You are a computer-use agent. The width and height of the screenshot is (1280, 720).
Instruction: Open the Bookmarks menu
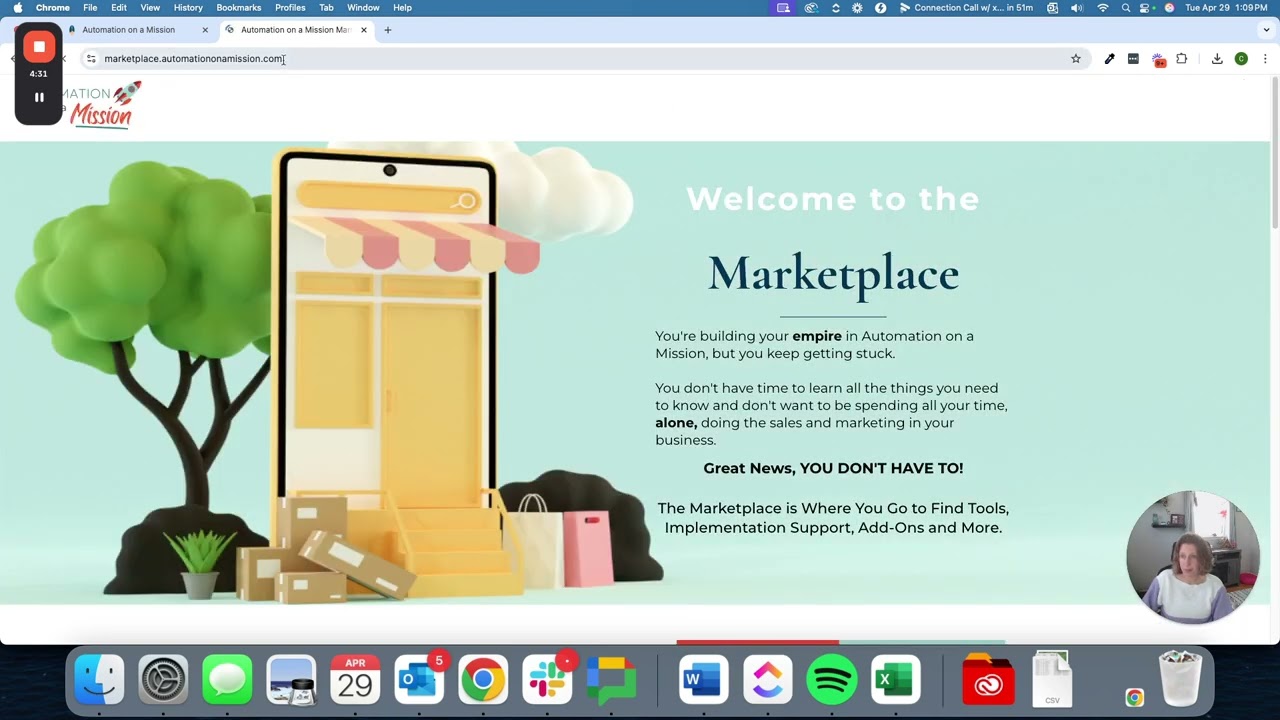click(239, 8)
